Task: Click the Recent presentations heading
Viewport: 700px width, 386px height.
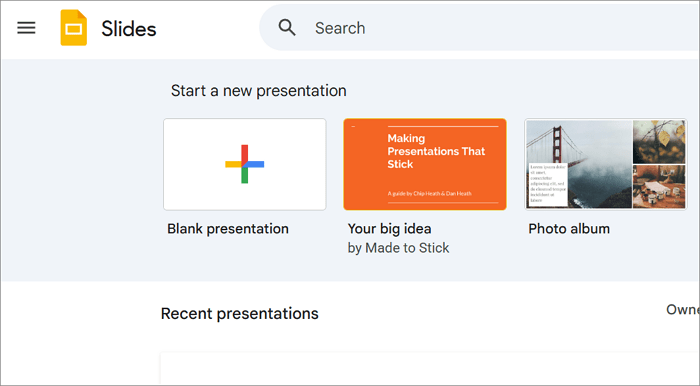Action: 240,314
